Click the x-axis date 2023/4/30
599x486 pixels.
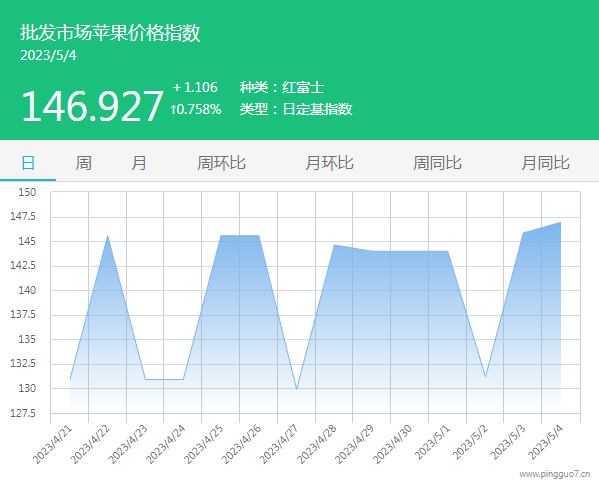click(x=392, y=444)
